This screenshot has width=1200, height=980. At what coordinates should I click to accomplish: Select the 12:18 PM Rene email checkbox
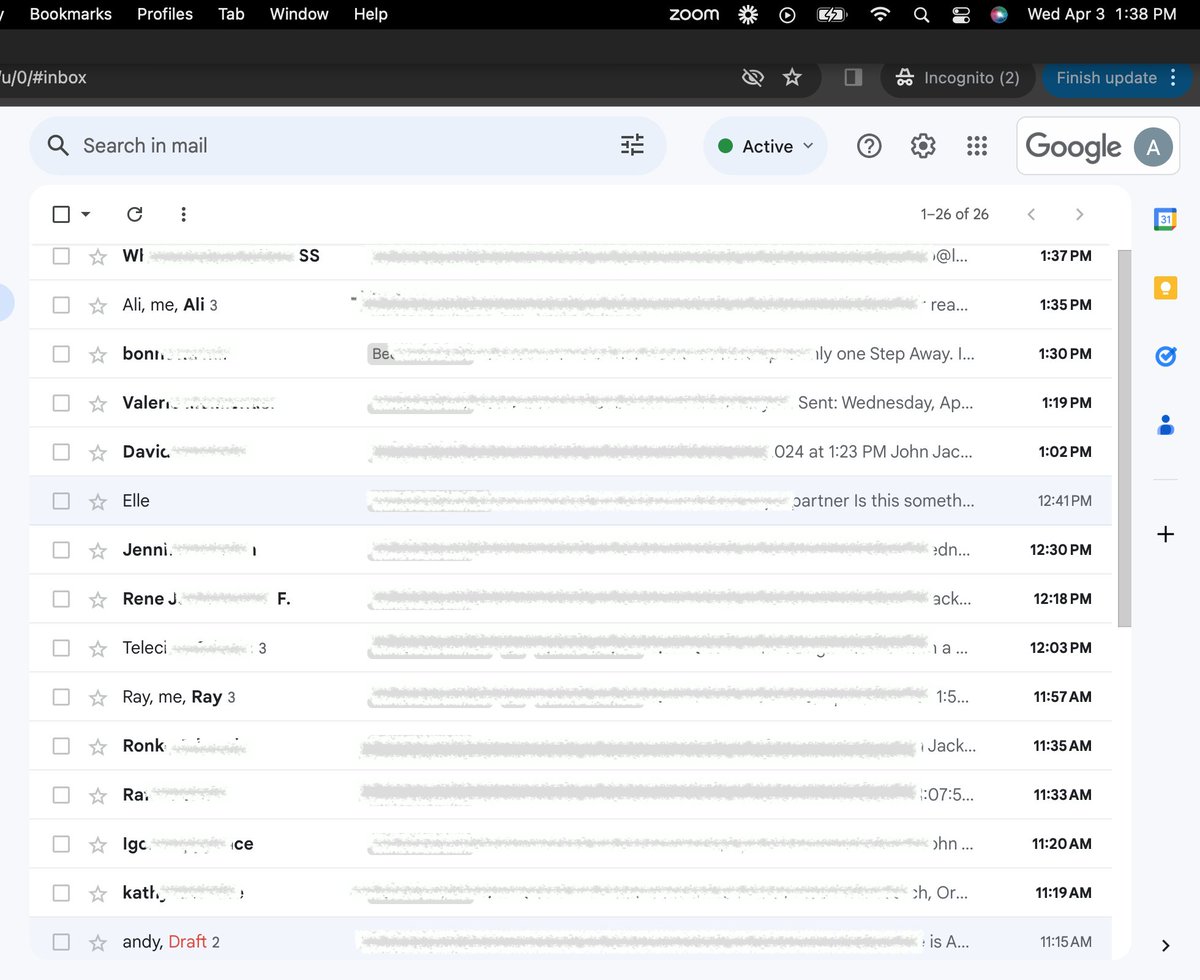61,599
